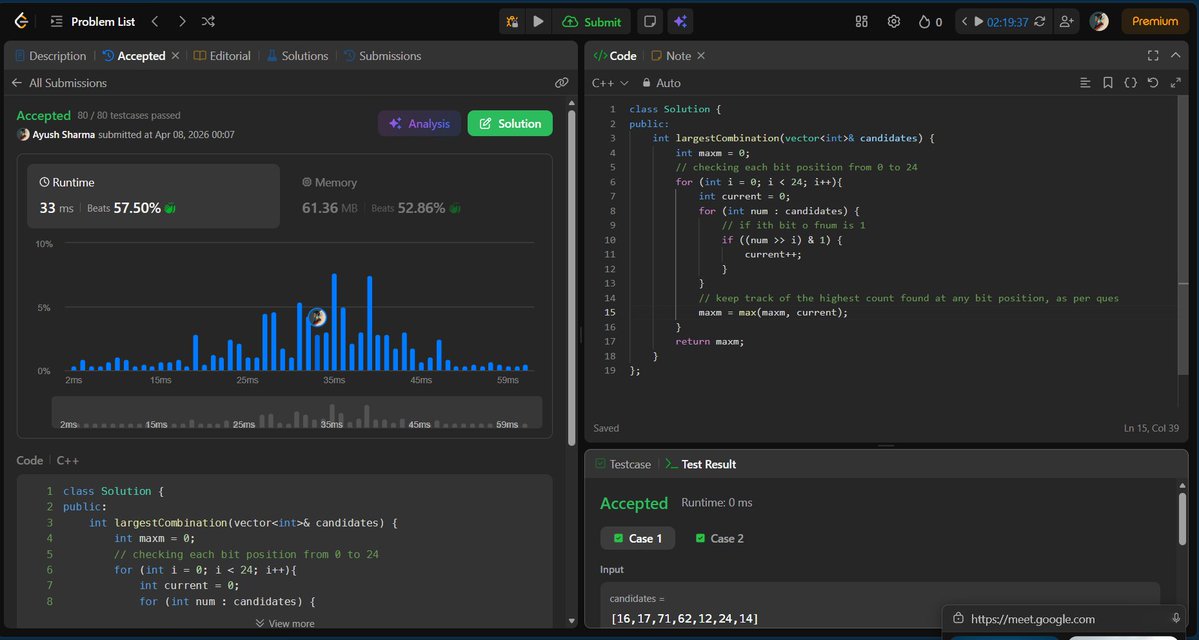Go to next problem arrow
This screenshot has height=640, width=1199.
(182, 21)
